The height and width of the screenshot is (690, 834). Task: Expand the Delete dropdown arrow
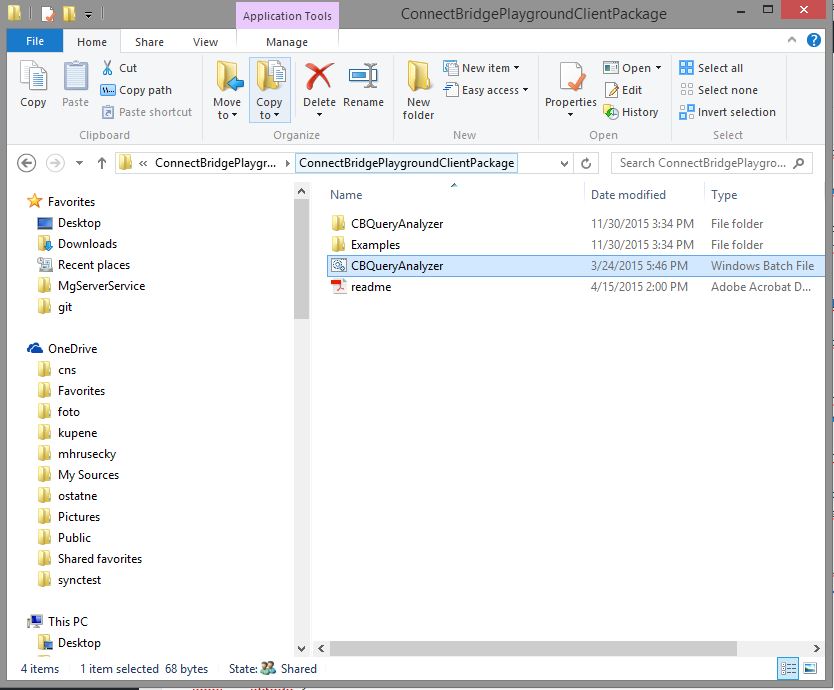click(319, 114)
